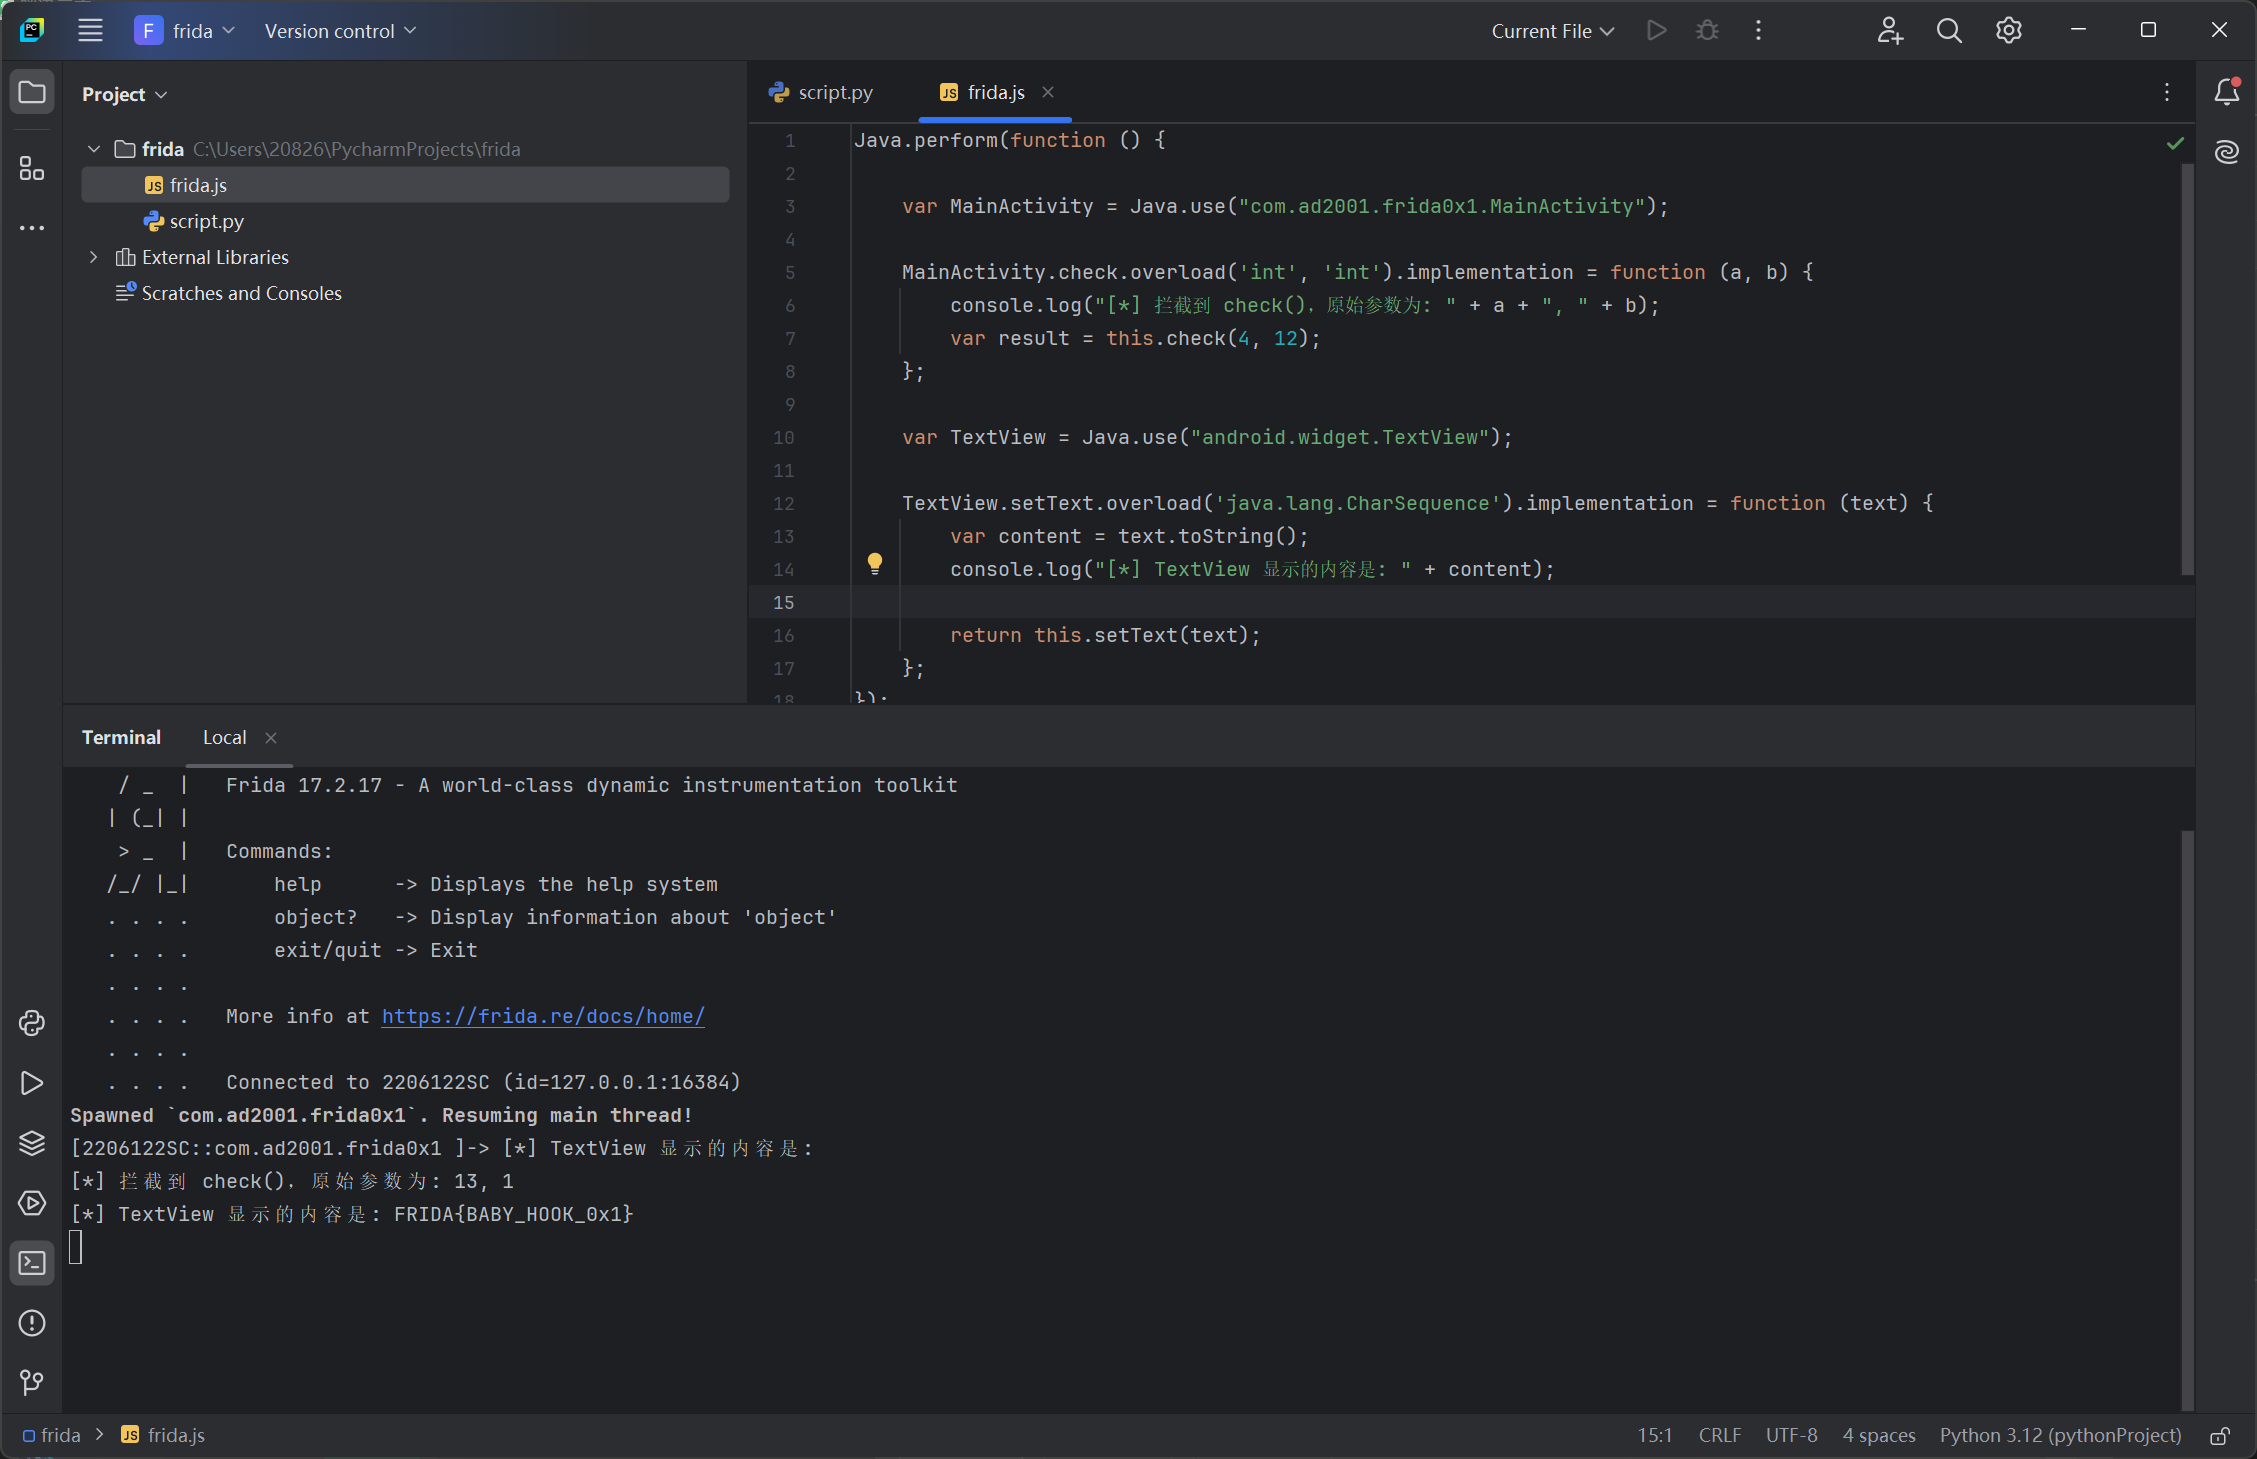
Task: Change UTF-8 file encoding
Action: tap(1791, 1435)
